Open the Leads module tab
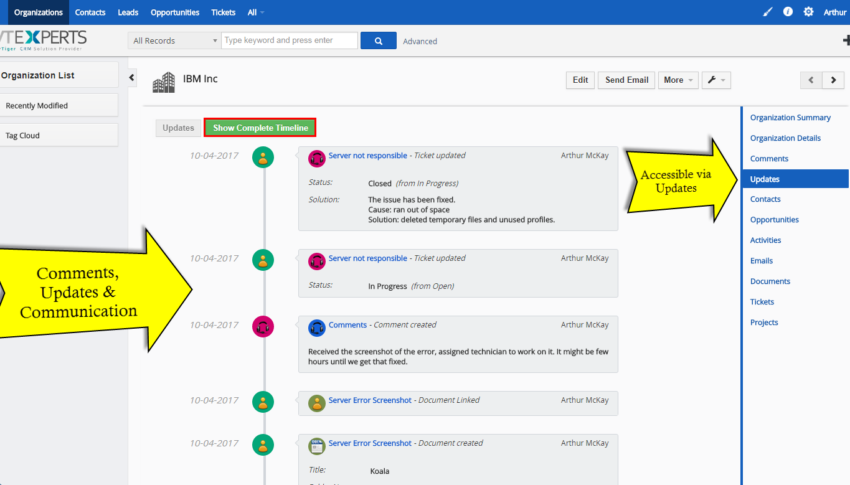 128,12
